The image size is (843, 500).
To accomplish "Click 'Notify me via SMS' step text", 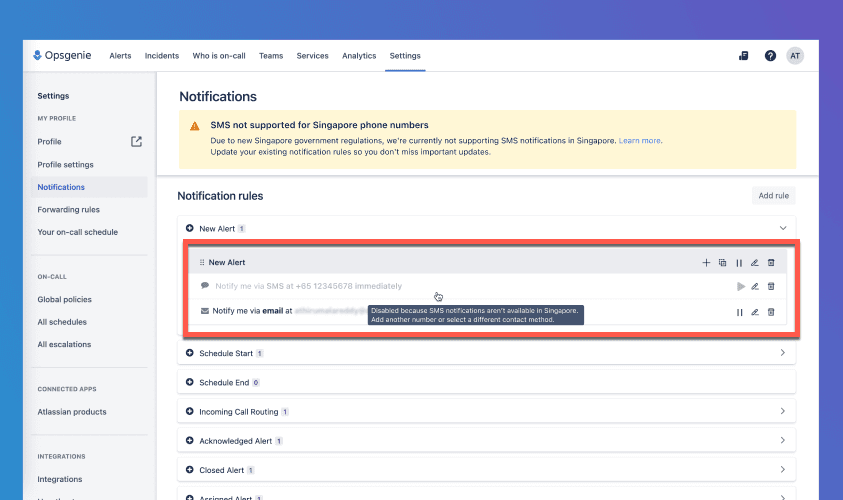I will click(309, 286).
